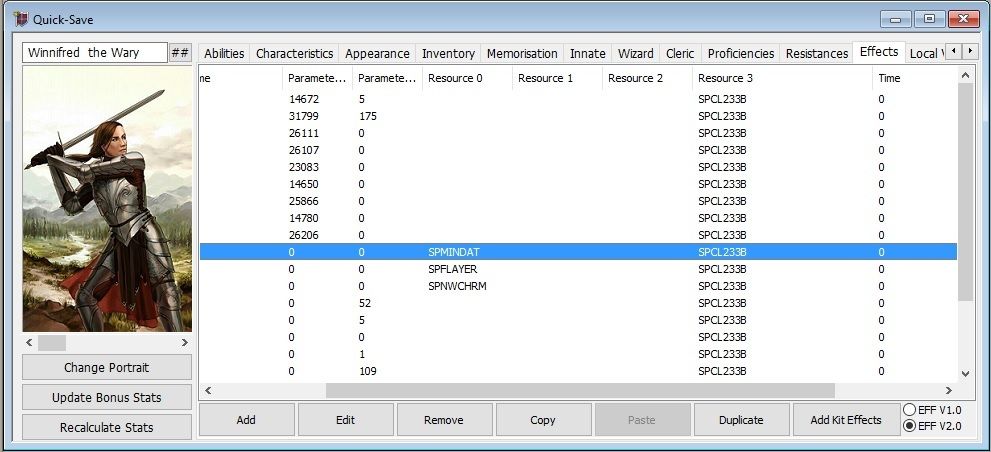Image resolution: width=991 pixels, height=452 pixels.
Task: Click portrait scrollbar left arrow
Action: 31,343
